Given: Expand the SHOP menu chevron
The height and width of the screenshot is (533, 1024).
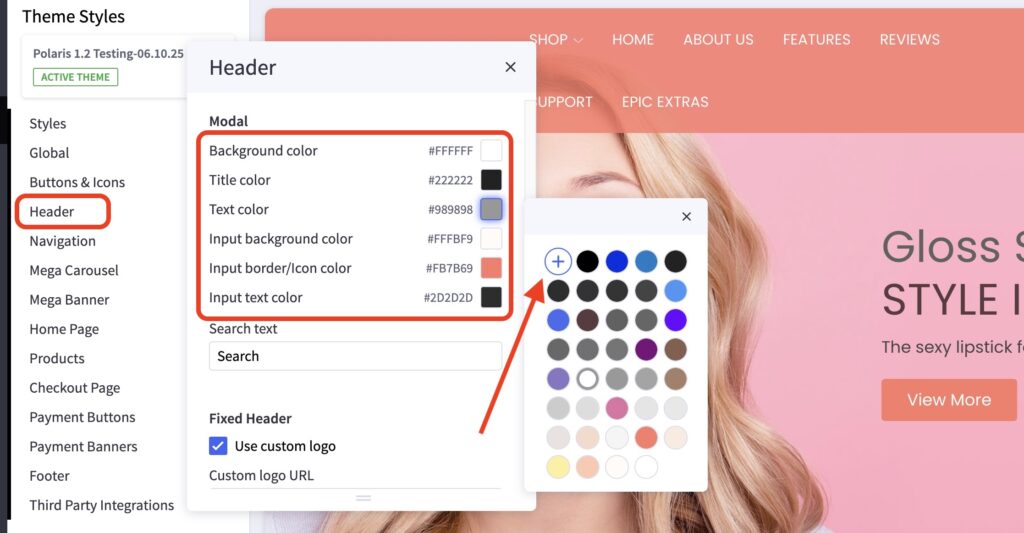Looking at the screenshot, I should 578,40.
